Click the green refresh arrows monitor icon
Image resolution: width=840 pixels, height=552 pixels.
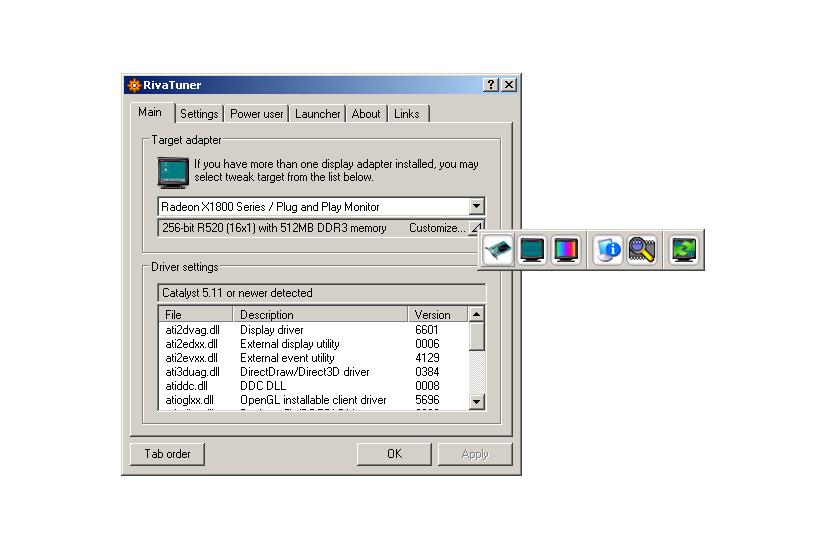(684, 250)
